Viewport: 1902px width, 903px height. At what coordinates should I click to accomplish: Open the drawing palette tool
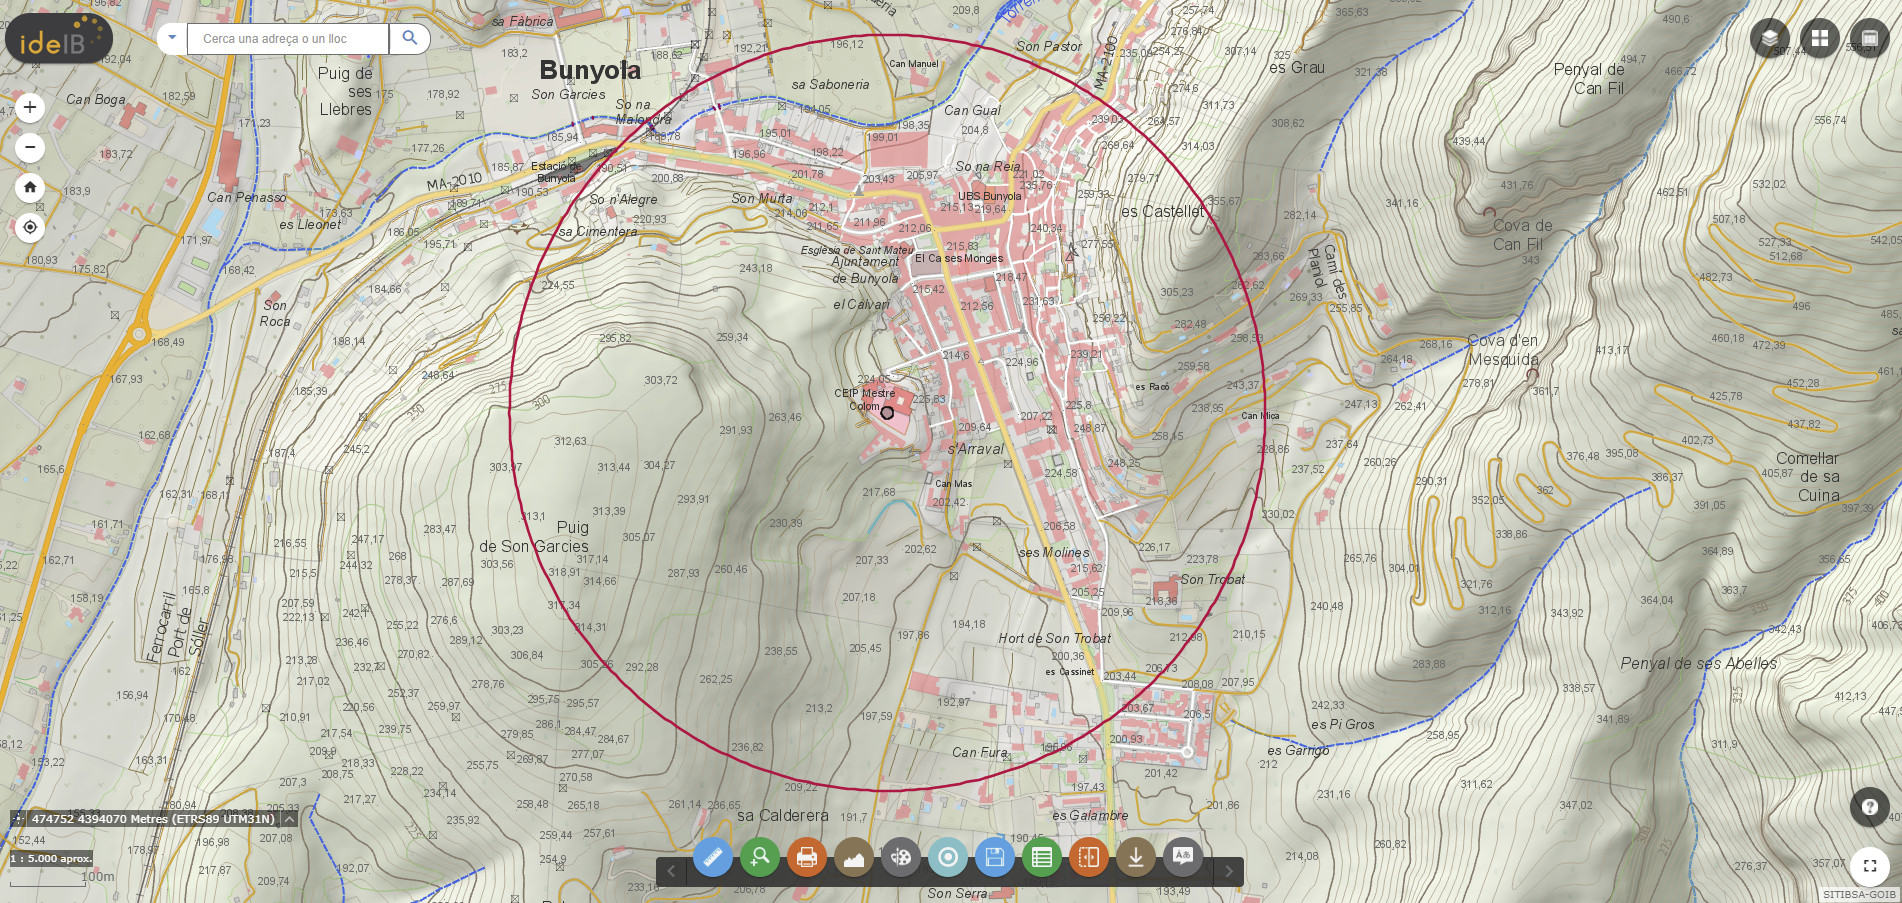(x=901, y=857)
